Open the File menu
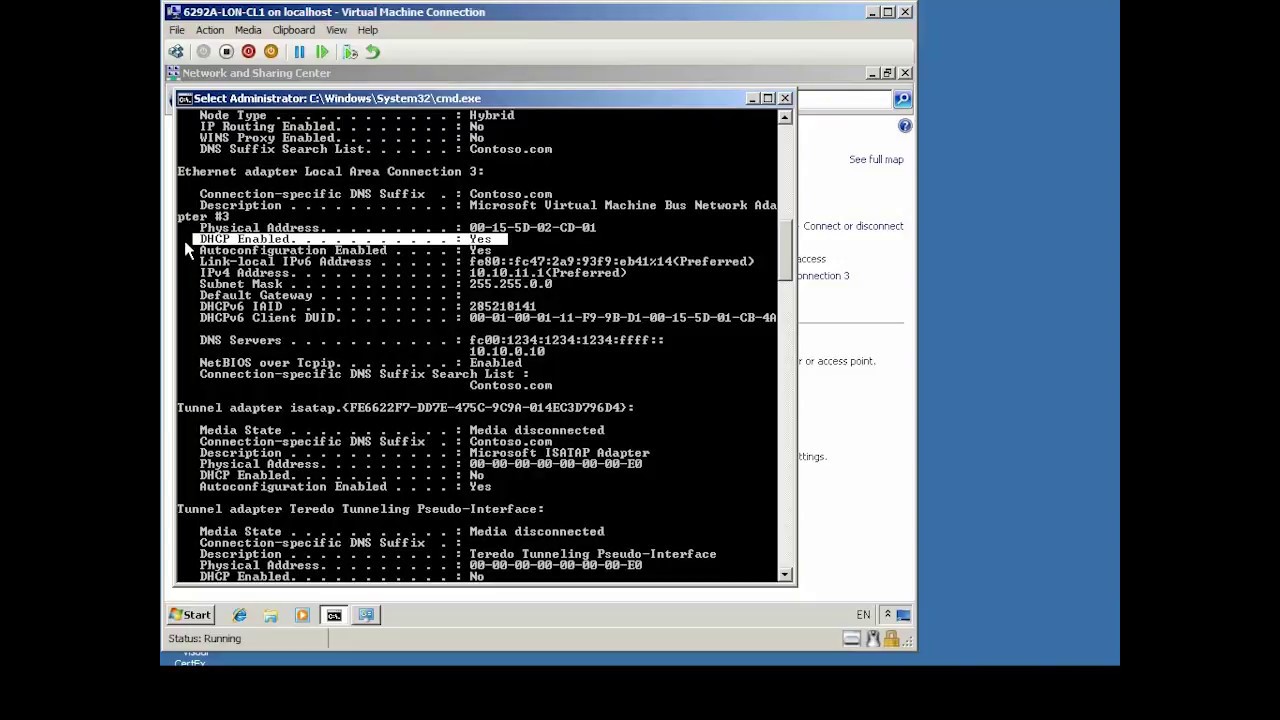 click(176, 30)
